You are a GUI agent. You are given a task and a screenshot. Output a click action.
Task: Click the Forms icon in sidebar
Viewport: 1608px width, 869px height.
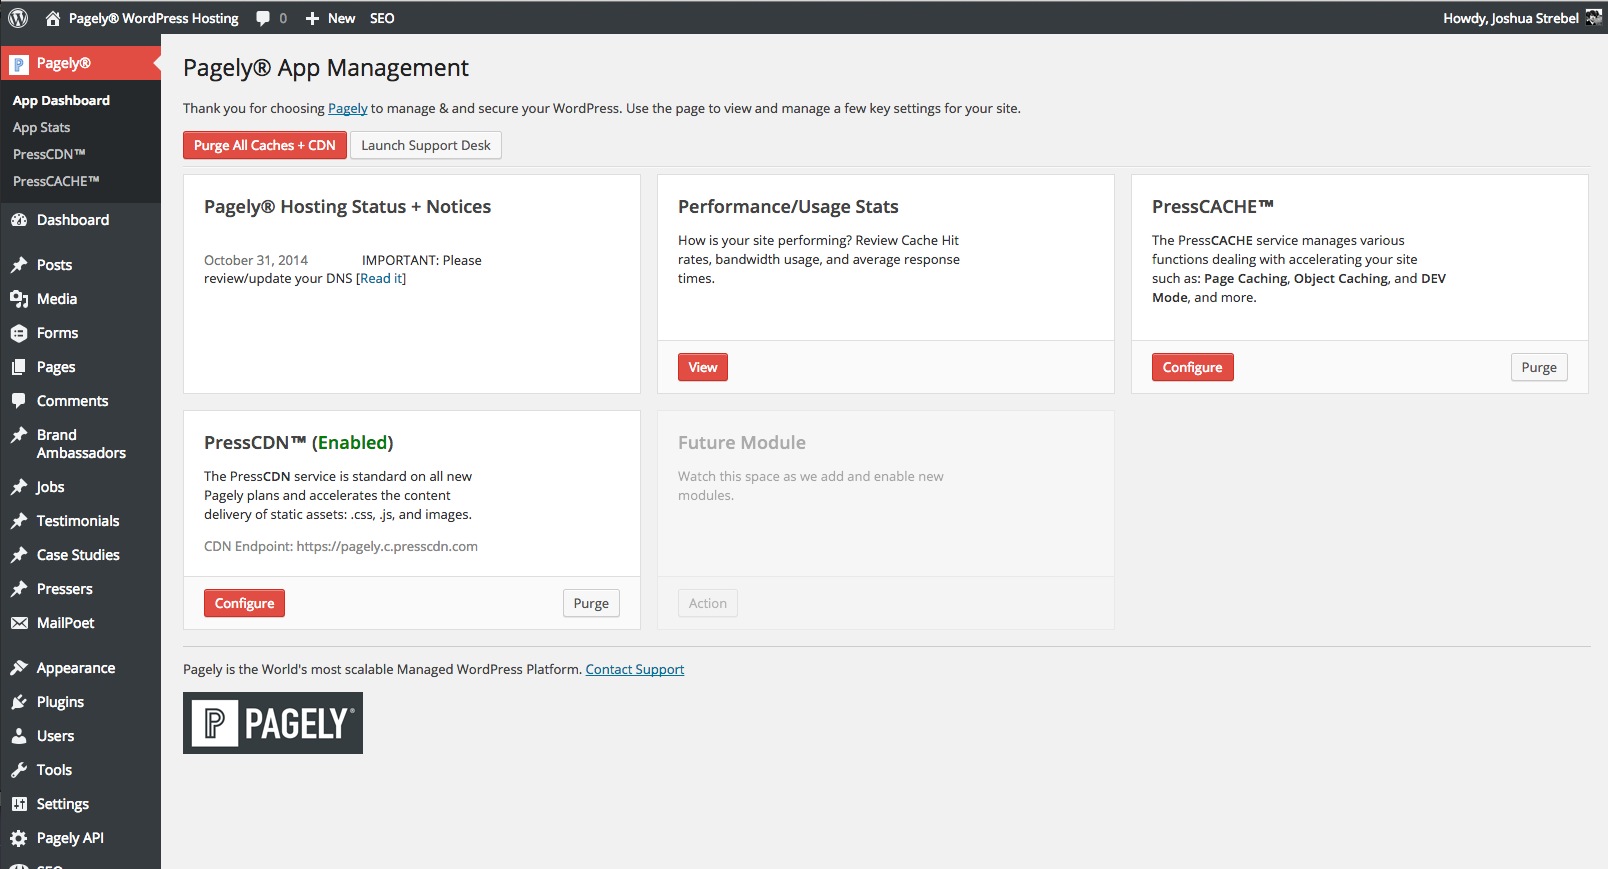[19, 333]
